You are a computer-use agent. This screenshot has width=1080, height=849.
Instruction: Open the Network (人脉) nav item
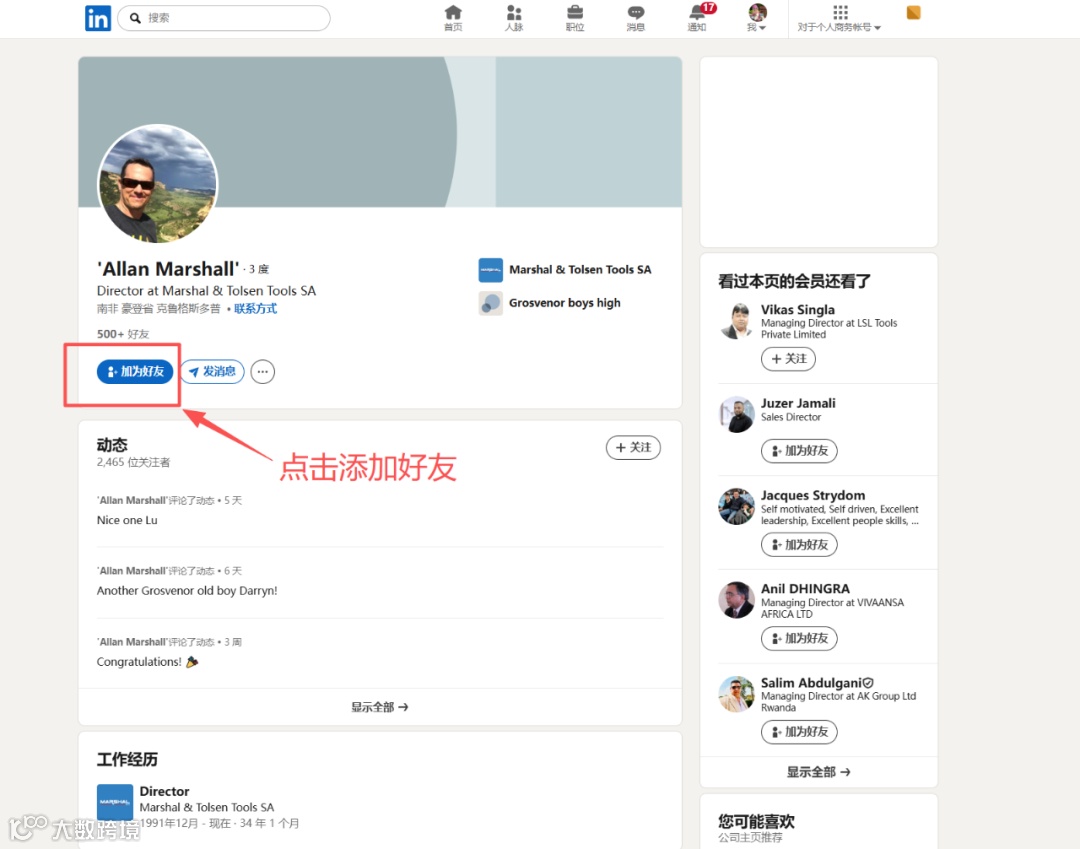[514, 18]
